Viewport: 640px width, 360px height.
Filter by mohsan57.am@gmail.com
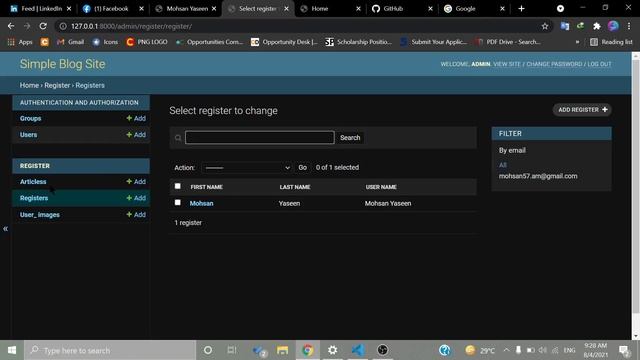[x=538, y=176]
